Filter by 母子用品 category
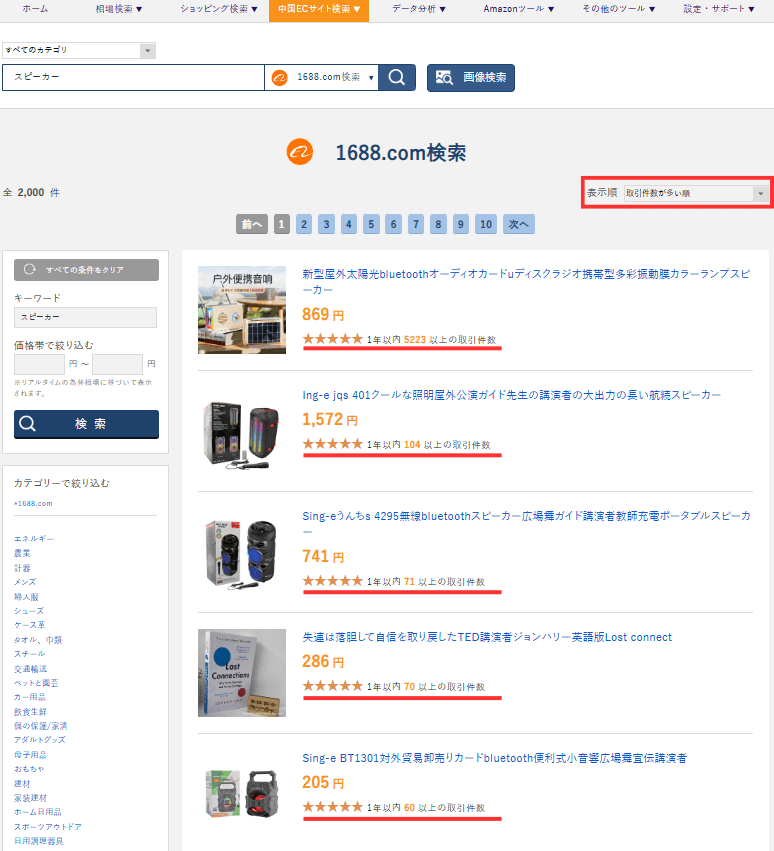774x851 pixels. (30, 754)
